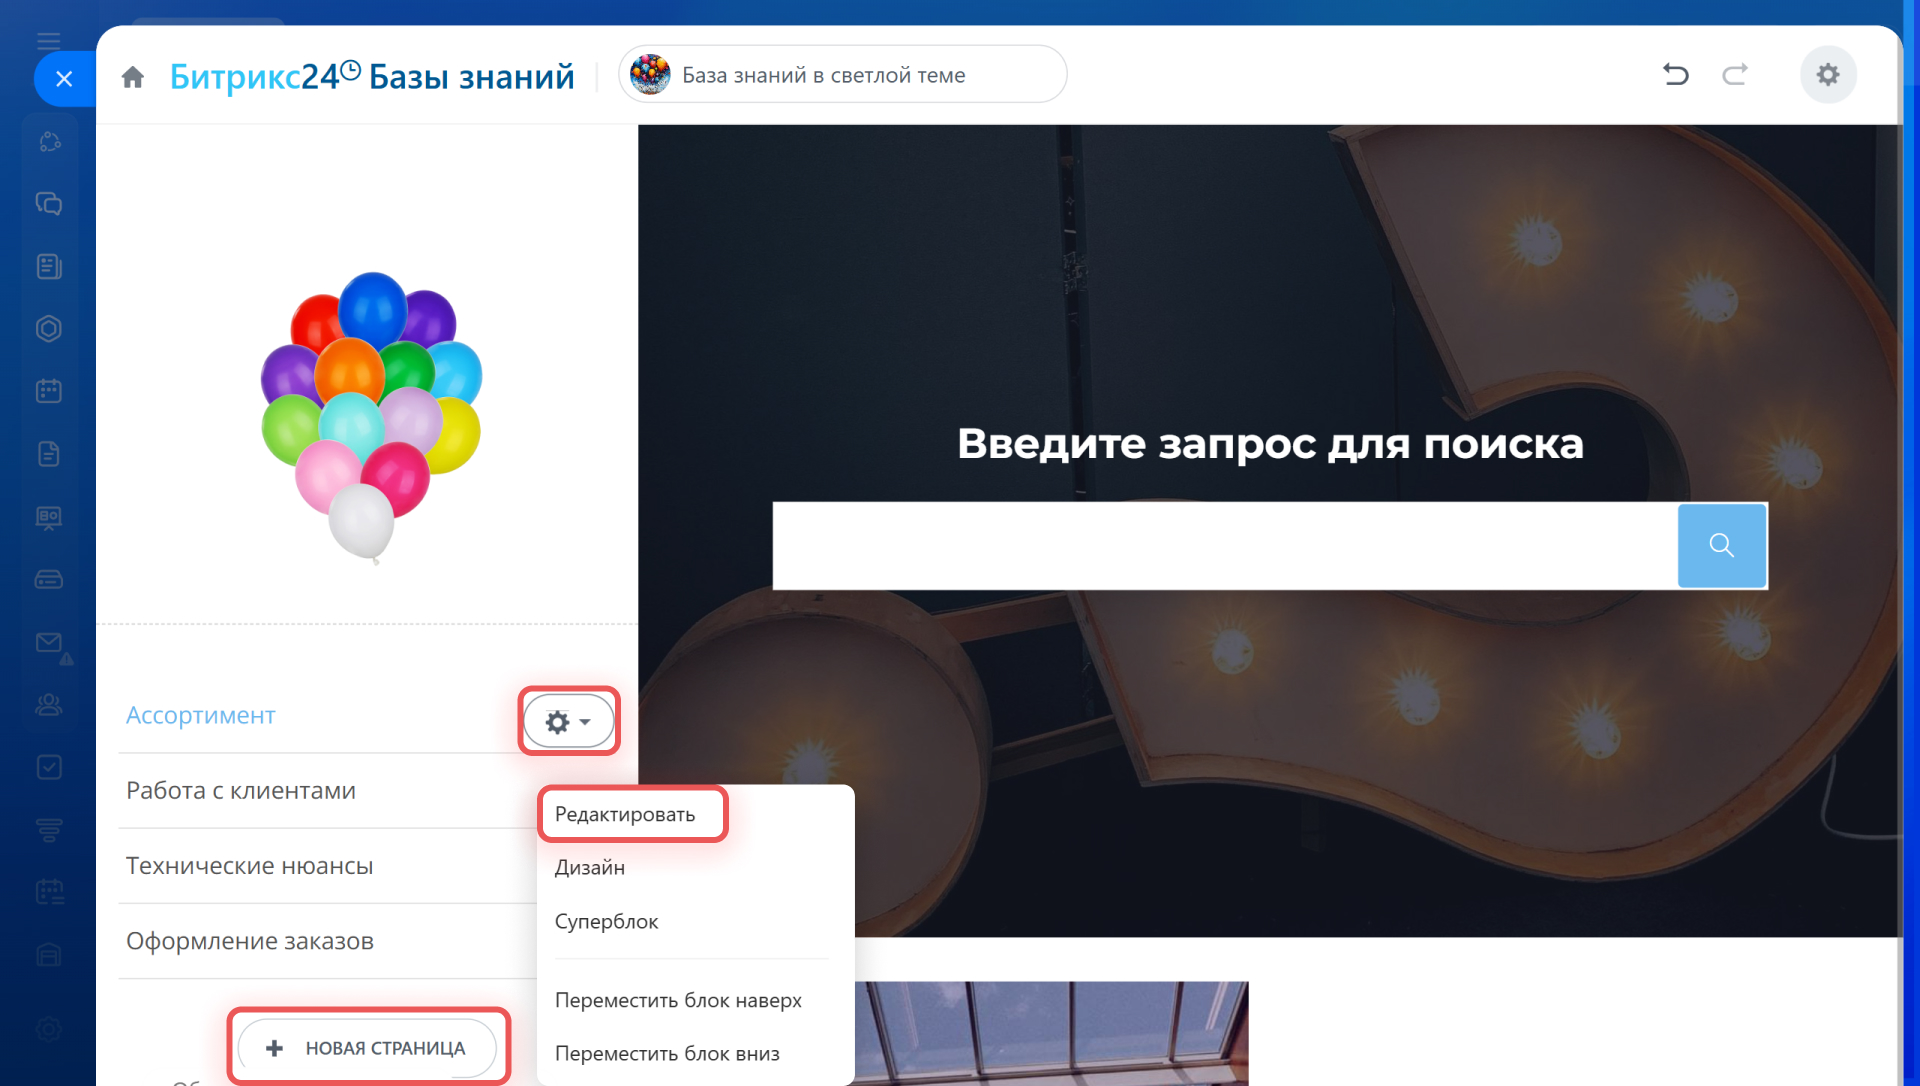Click the Undo arrow in the header
1920x1086 pixels.
click(1676, 74)
